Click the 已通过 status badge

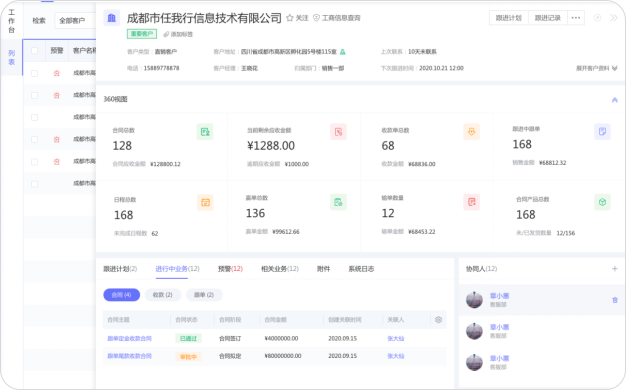pyautogui.click(x=188, y=338)
